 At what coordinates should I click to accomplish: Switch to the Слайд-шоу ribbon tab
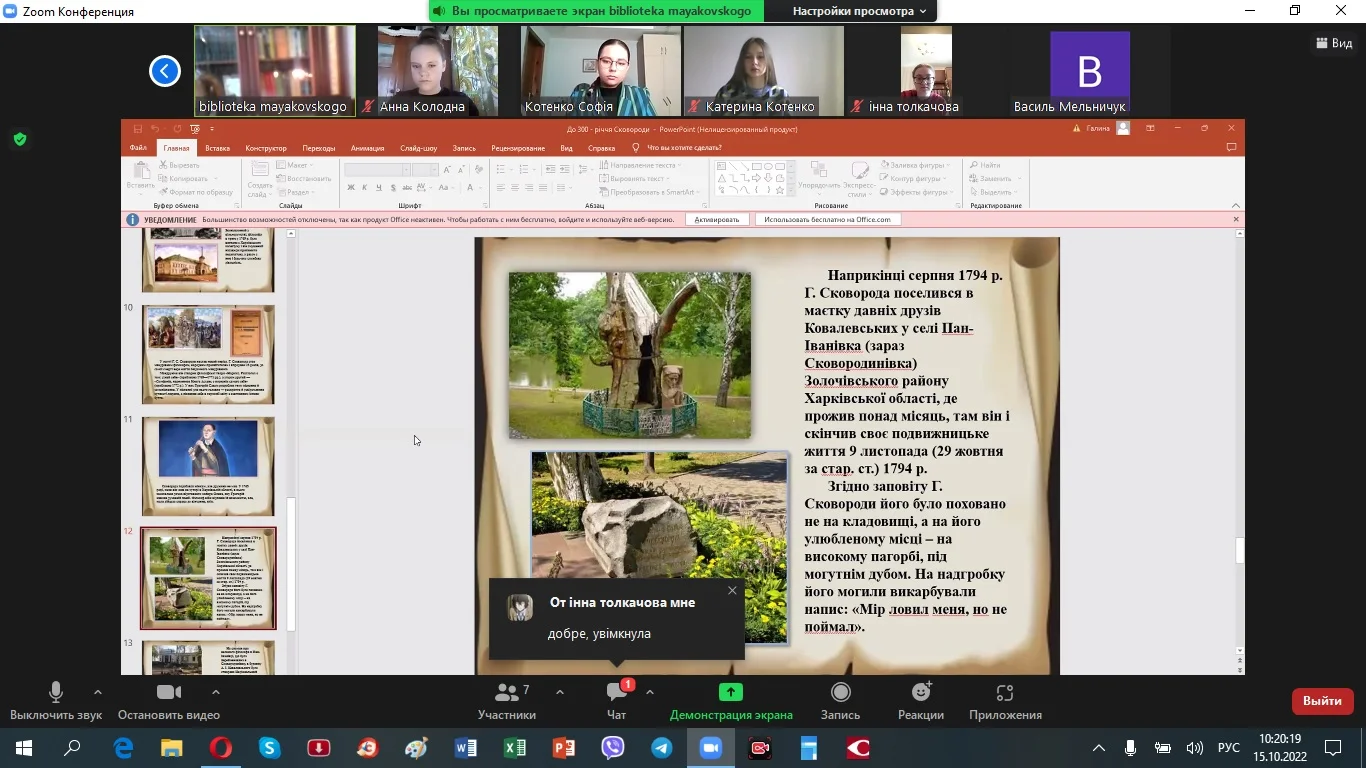(x=418, y=148)
